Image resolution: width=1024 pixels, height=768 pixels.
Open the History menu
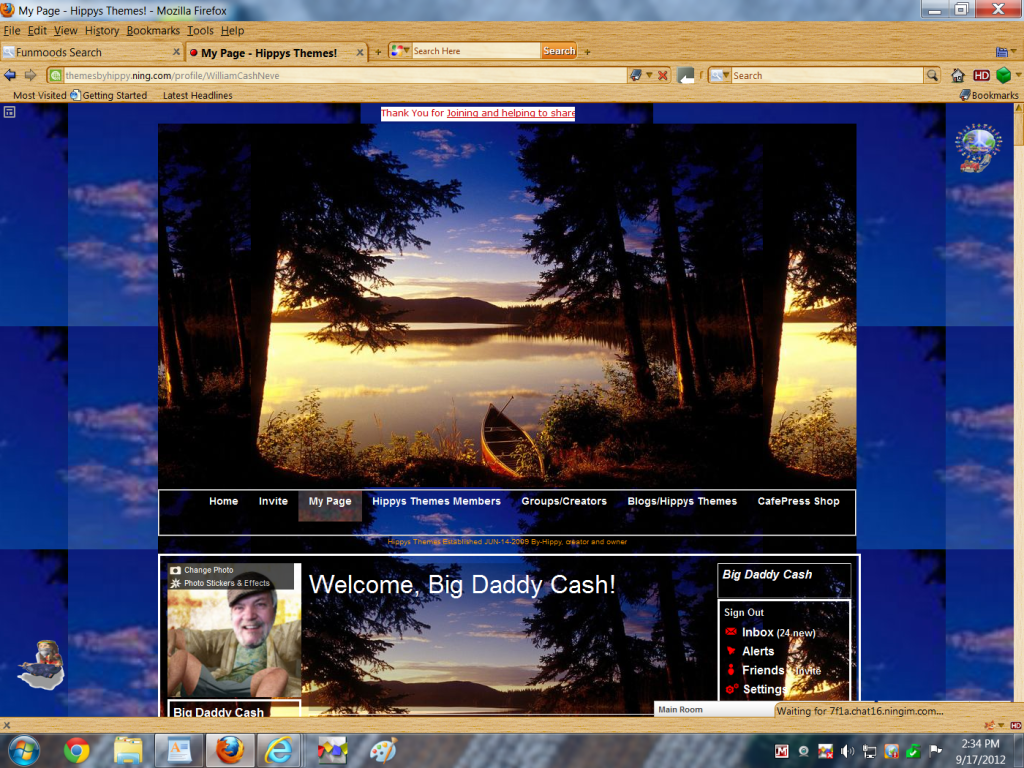tap(101, 31)
